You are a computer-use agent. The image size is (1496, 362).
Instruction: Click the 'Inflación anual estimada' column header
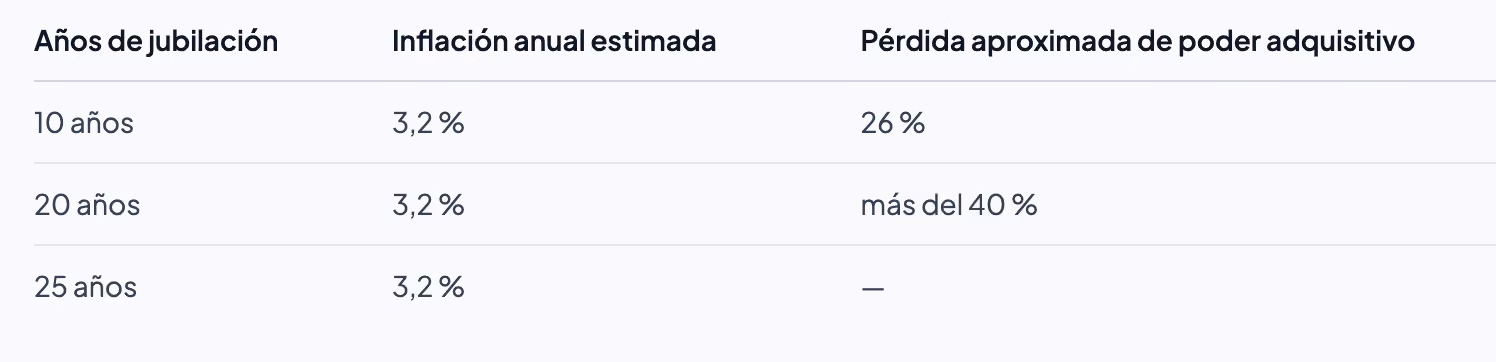pyautogui.click(x=554, y=43)
